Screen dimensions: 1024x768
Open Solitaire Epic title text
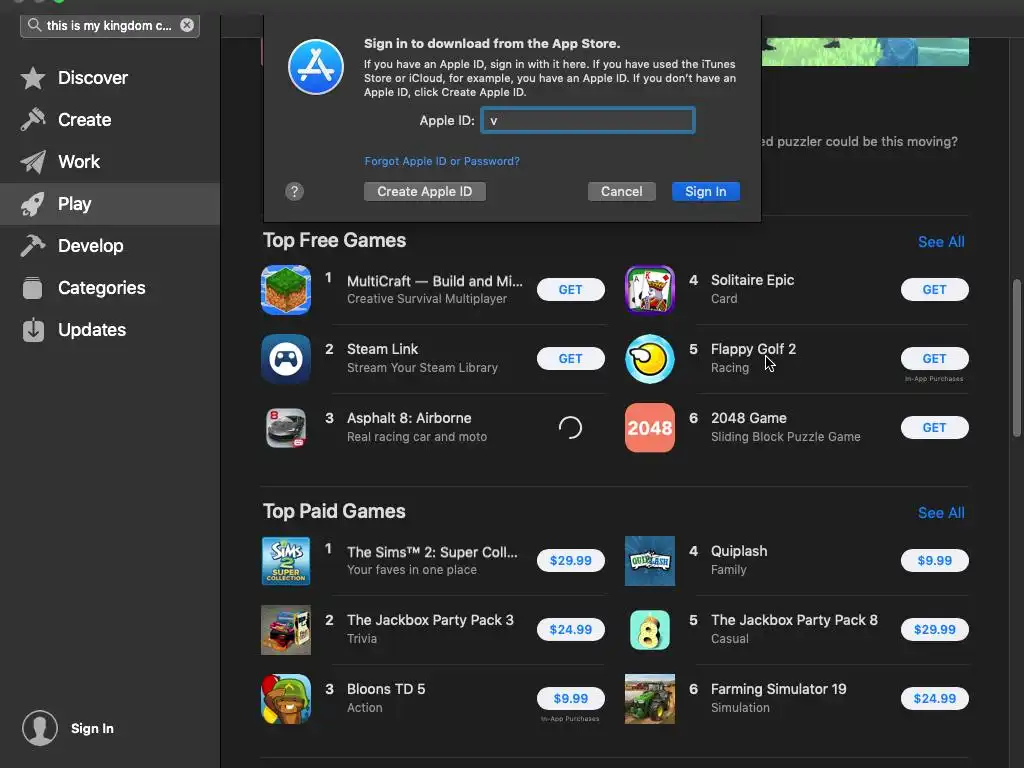752,280
